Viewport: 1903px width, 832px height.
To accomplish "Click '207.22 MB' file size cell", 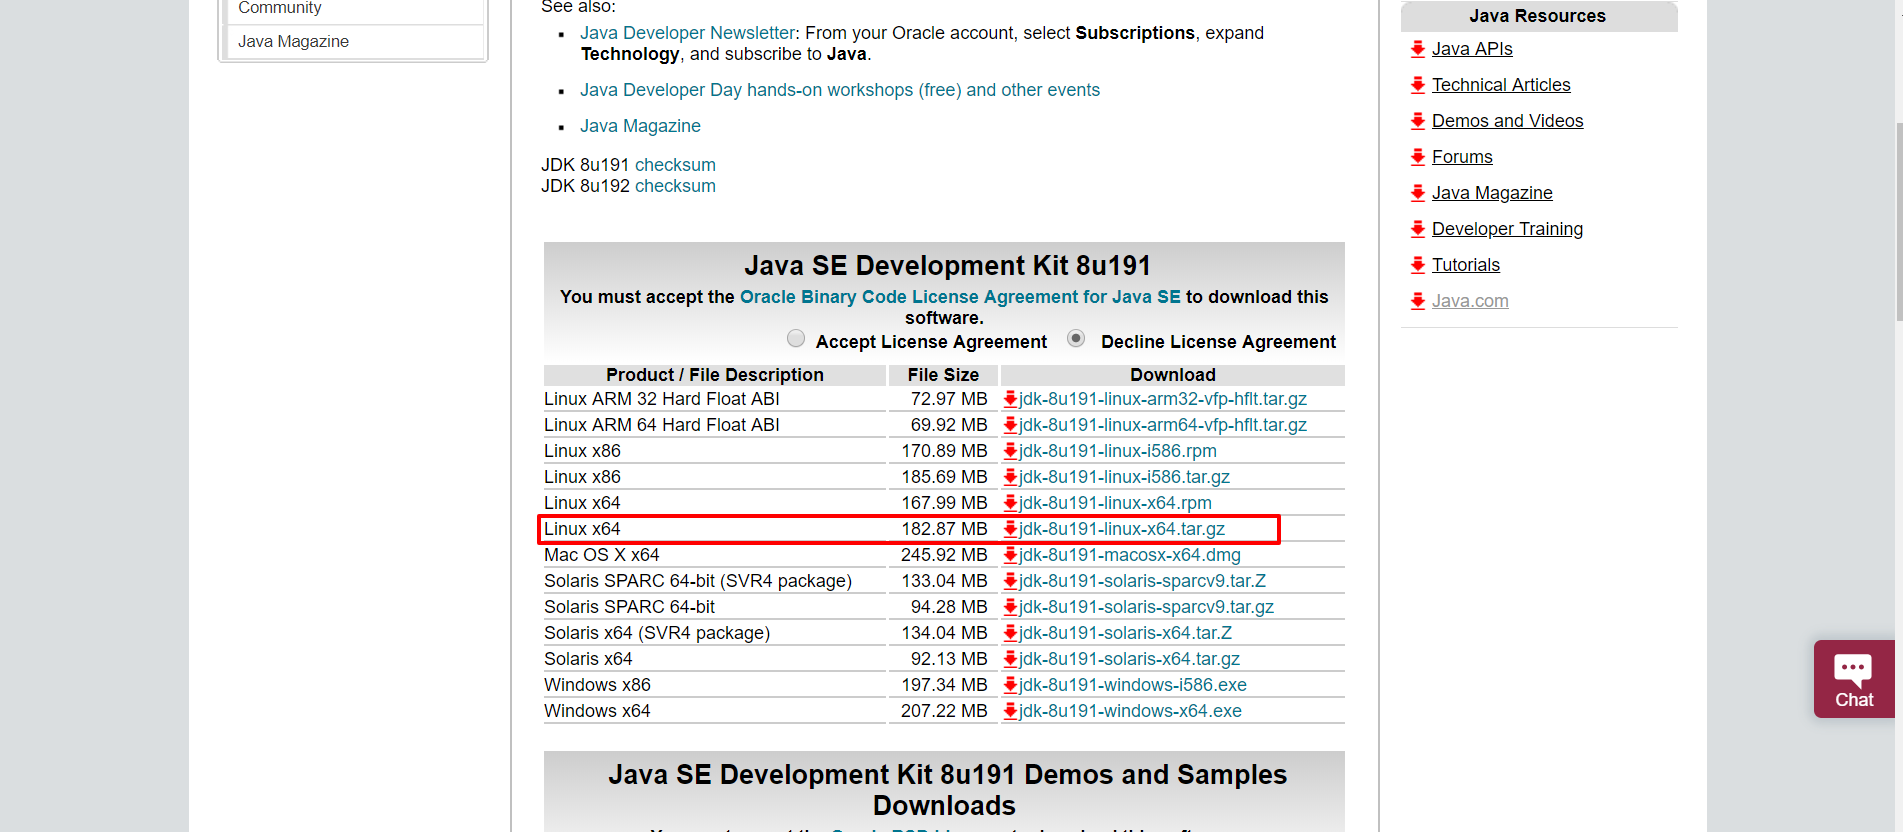I will click(943, 711).
